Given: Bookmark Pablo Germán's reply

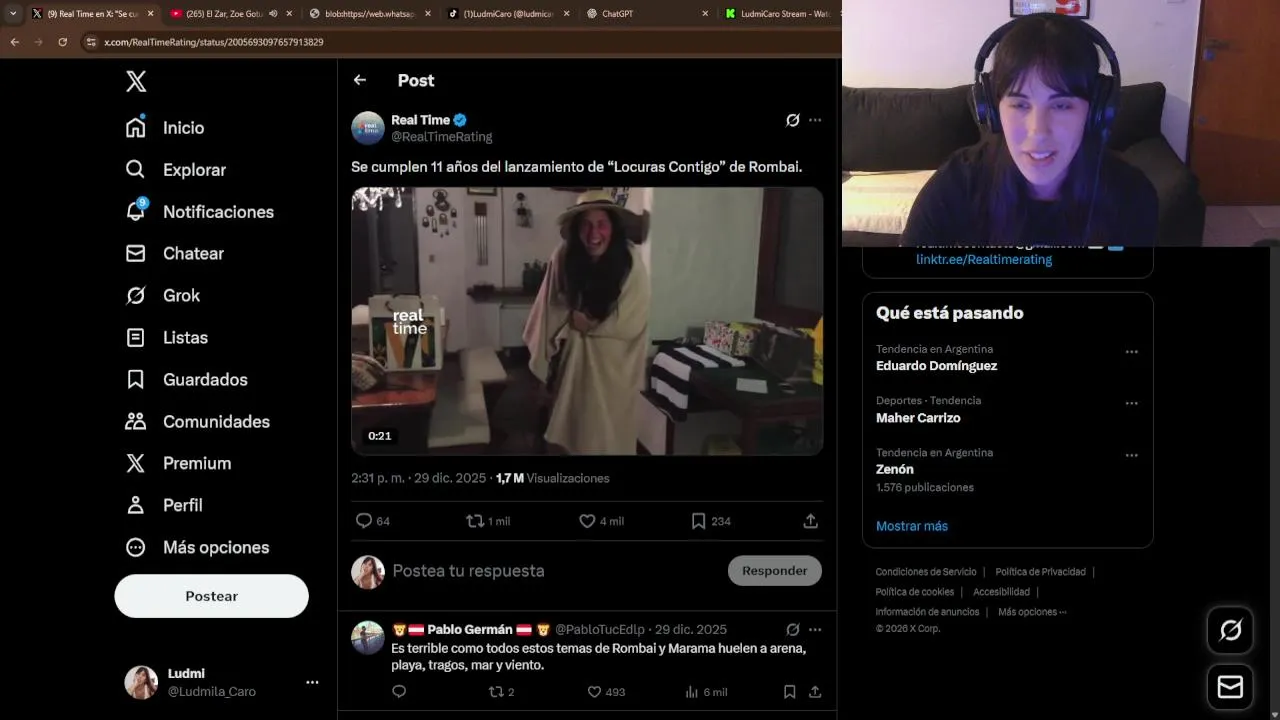Looking at the screenshot, I should pos(789,692).
